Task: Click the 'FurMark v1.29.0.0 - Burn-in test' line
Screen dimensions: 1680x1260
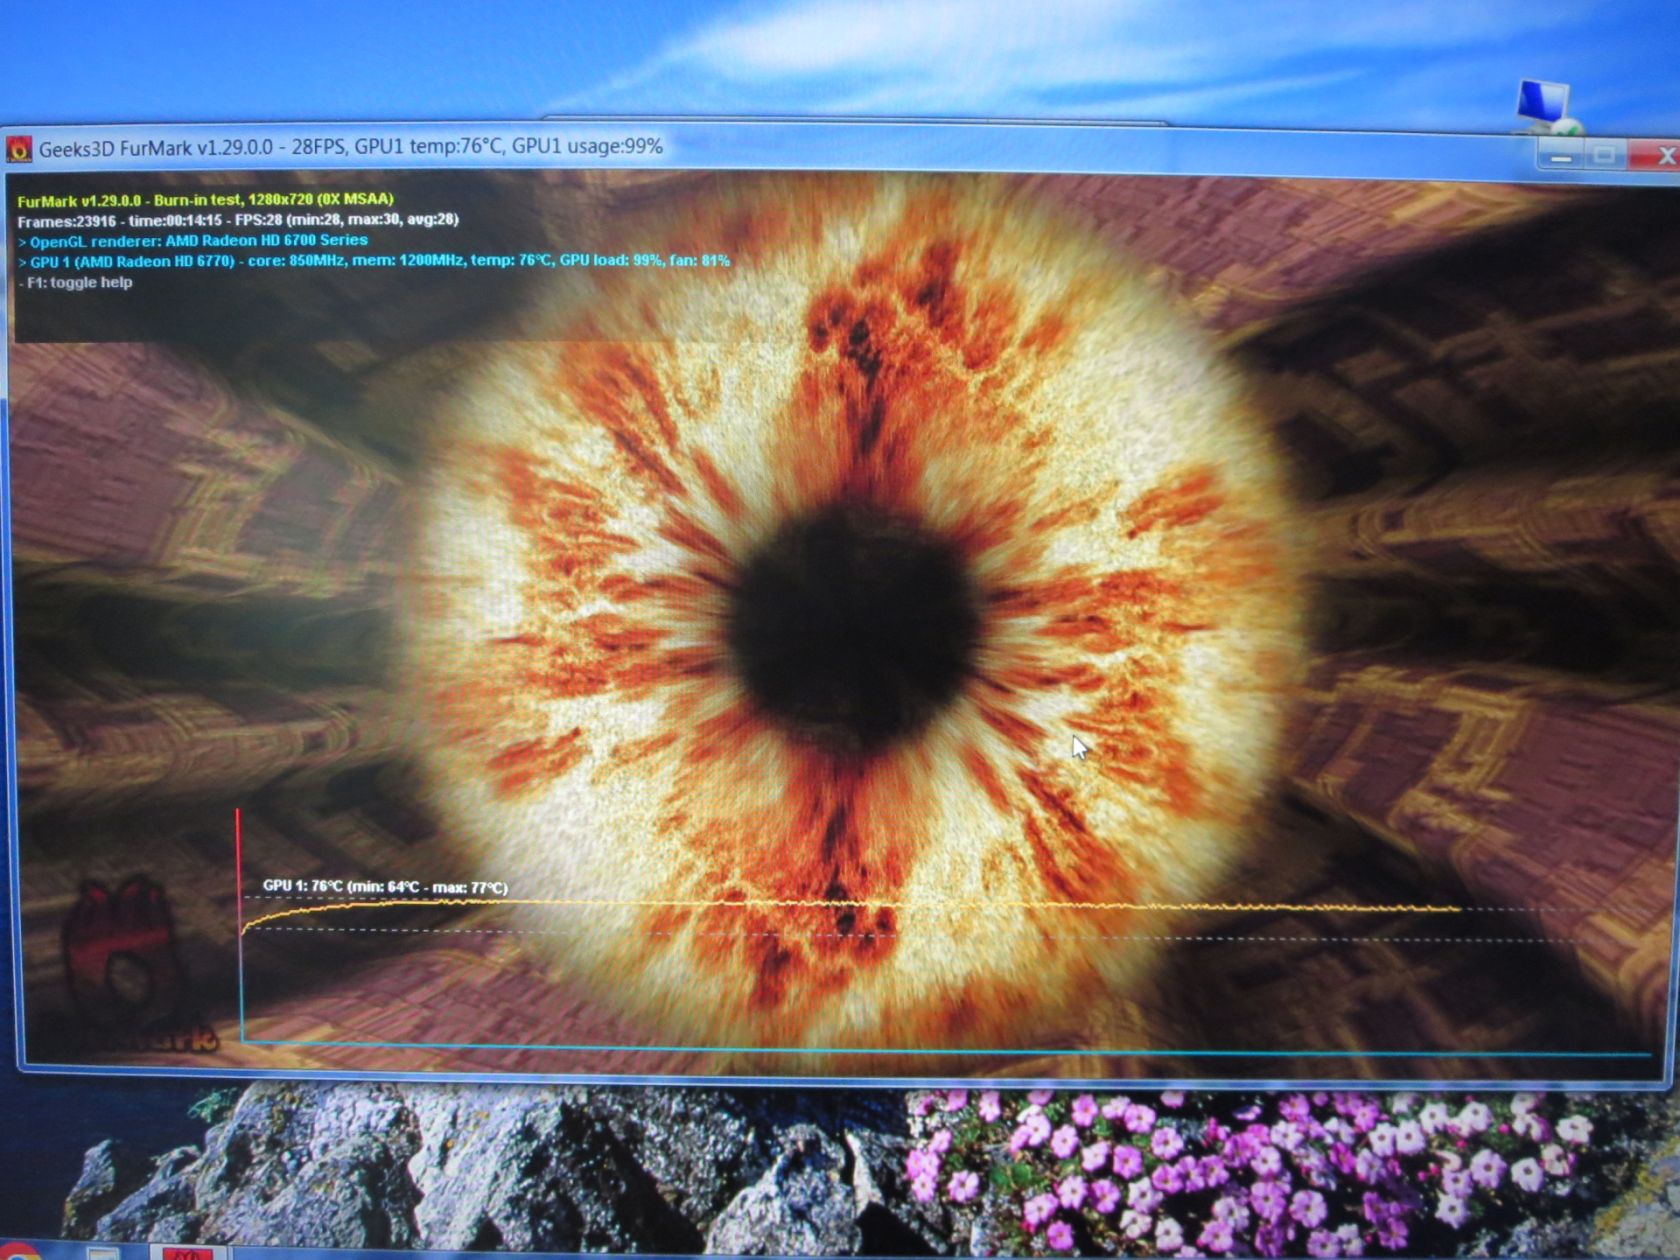Action: 205,200
